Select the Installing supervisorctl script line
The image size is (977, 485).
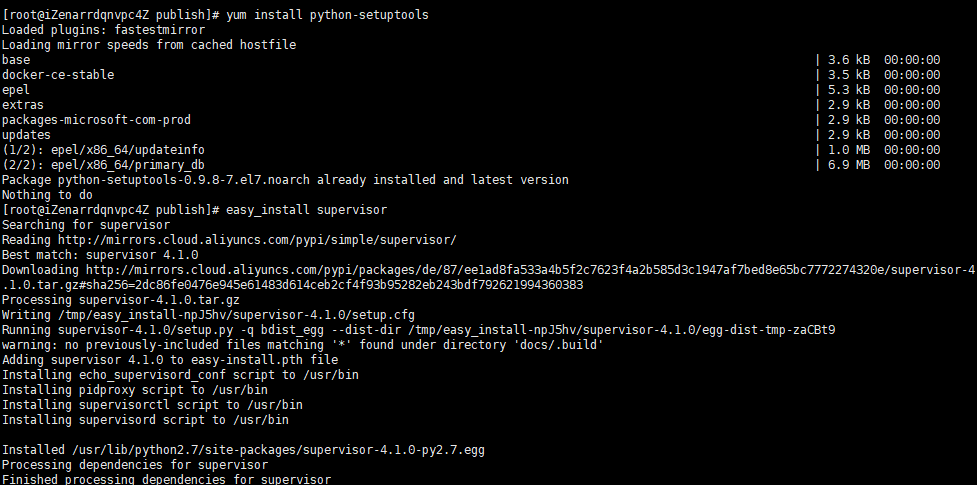click(152, 405)
